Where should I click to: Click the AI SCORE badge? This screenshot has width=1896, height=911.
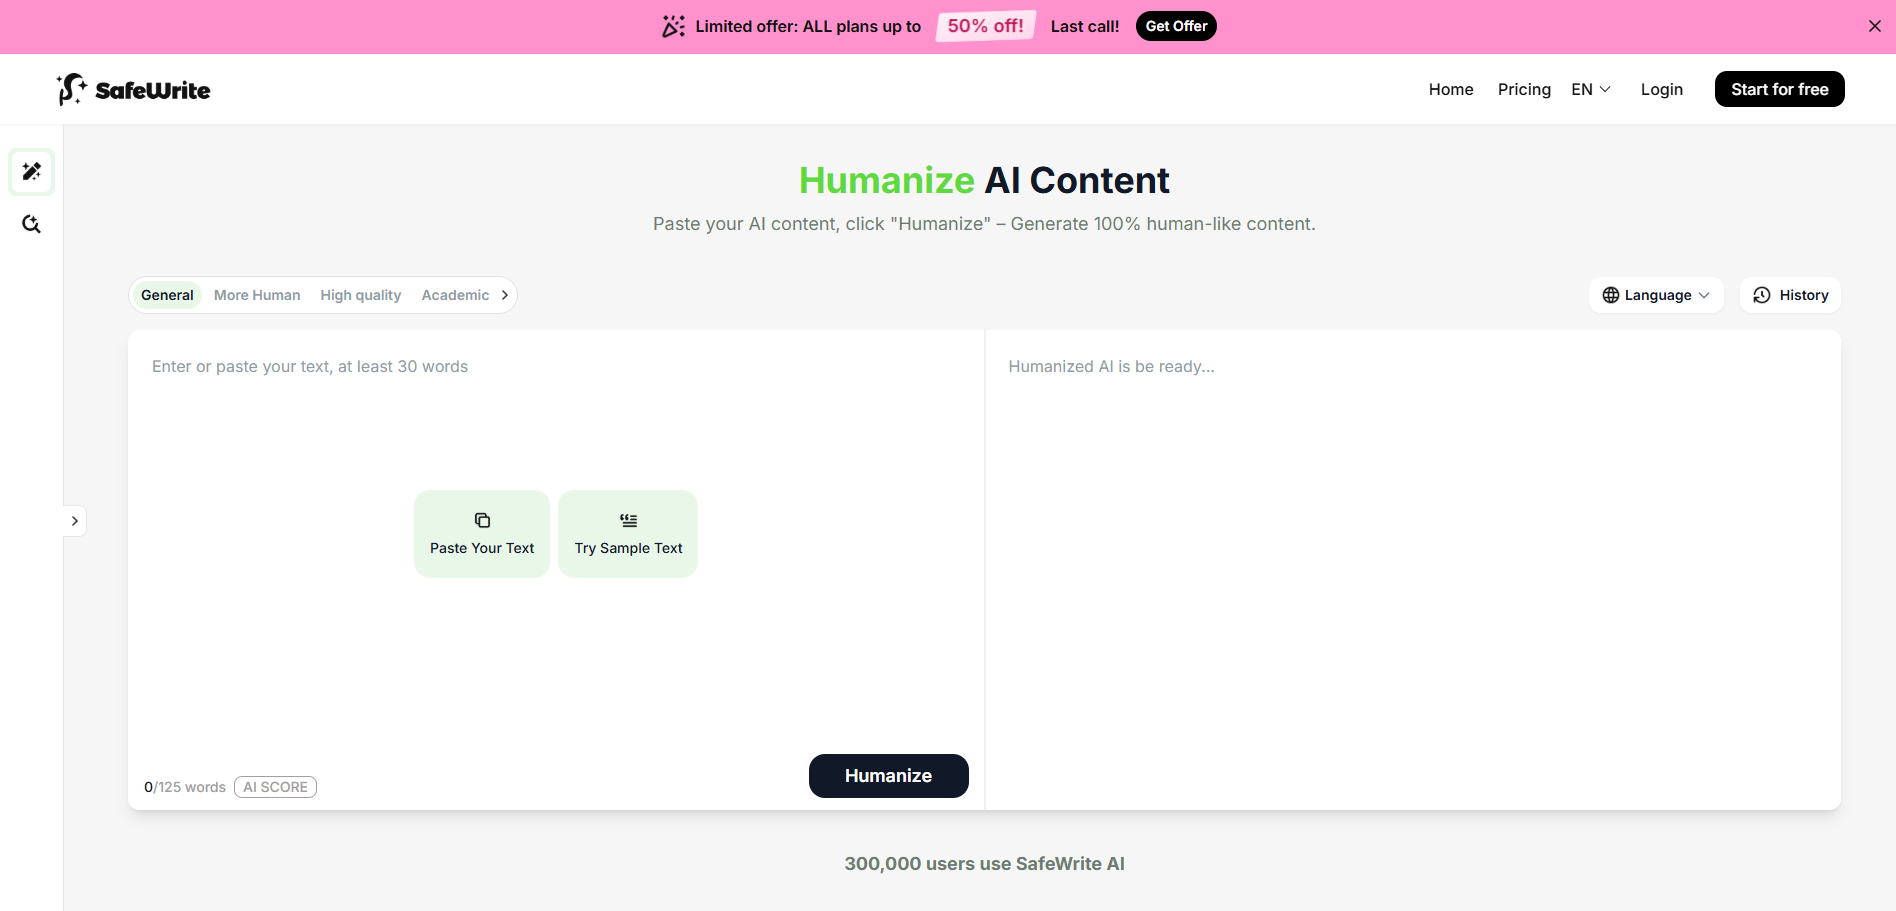coord(275,787)
